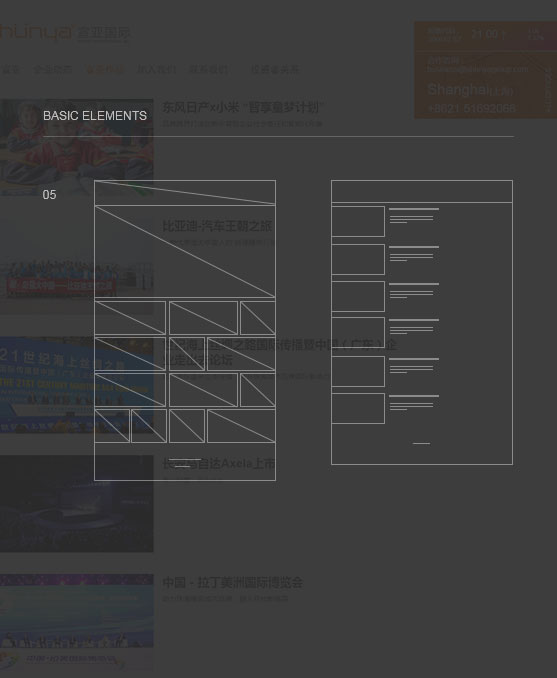Open the 投资者关系 menu item
Screen dimensions: 557x678
275,69
